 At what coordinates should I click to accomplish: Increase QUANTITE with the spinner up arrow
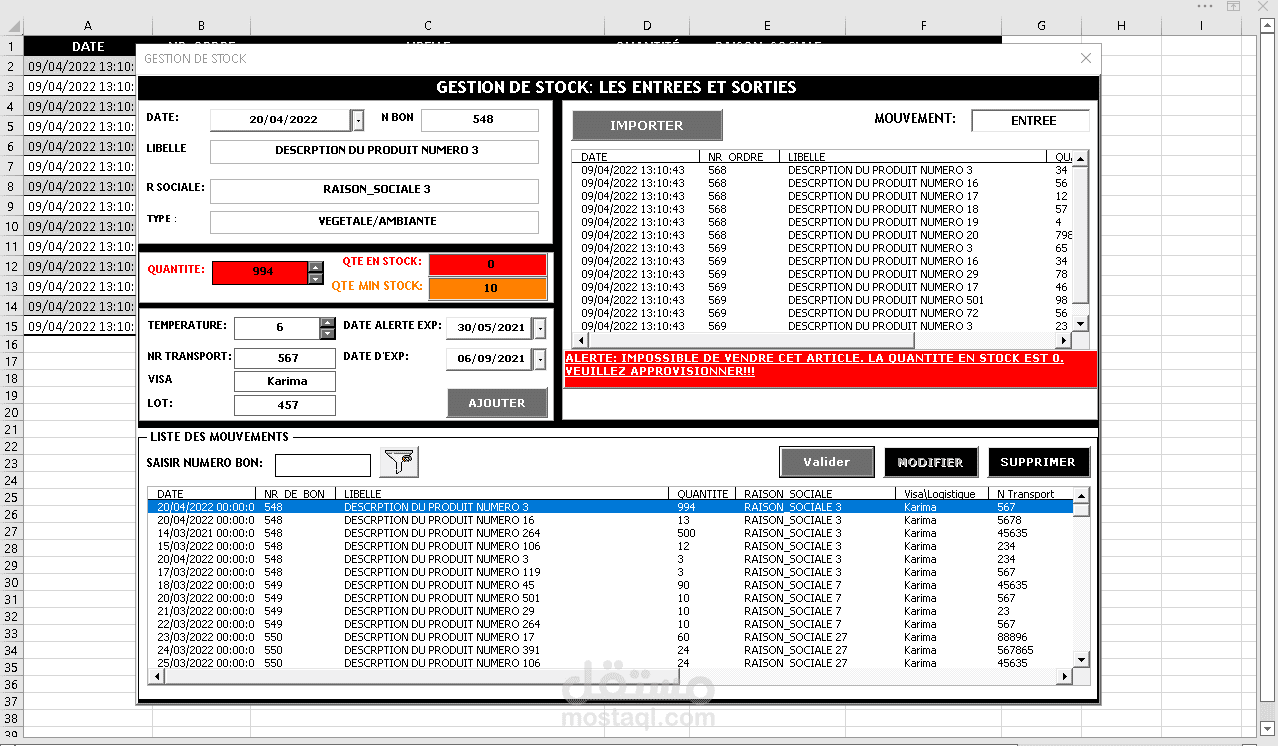pos(315,266)
